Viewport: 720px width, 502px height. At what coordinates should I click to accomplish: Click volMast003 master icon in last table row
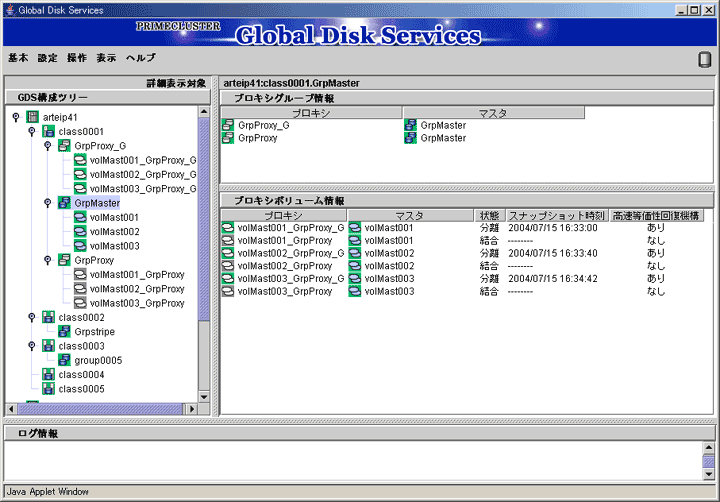[x=354, y=291]
